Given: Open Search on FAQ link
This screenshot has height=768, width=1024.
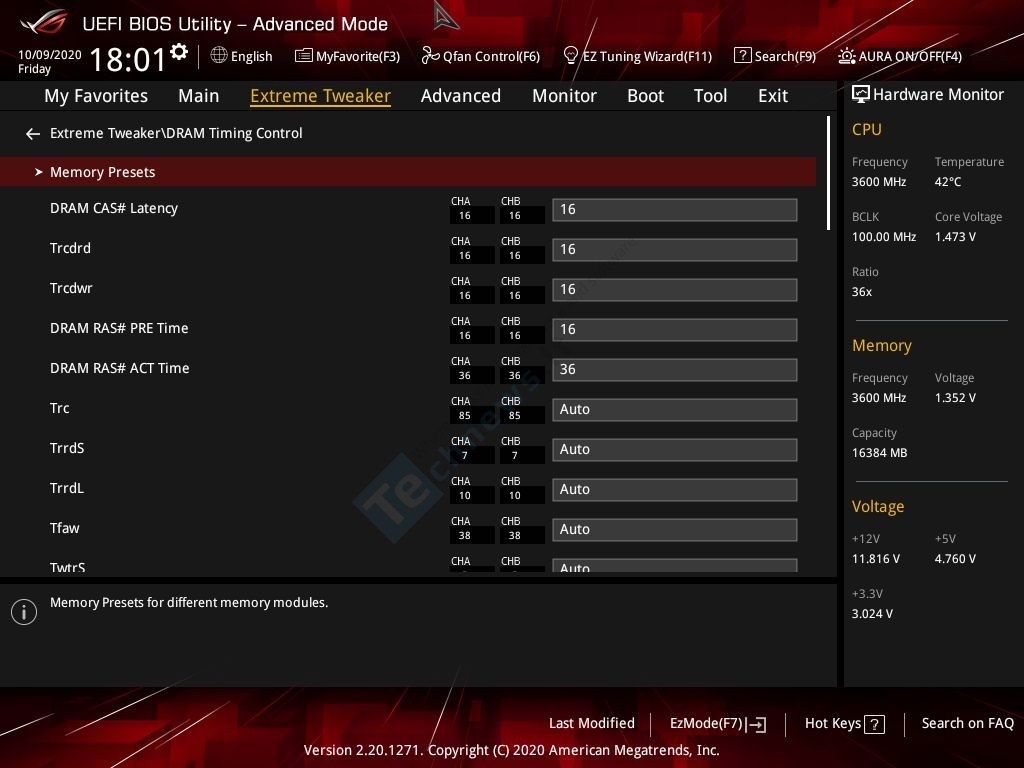Looking at the screenshot, I should click(x=968, y=724).
